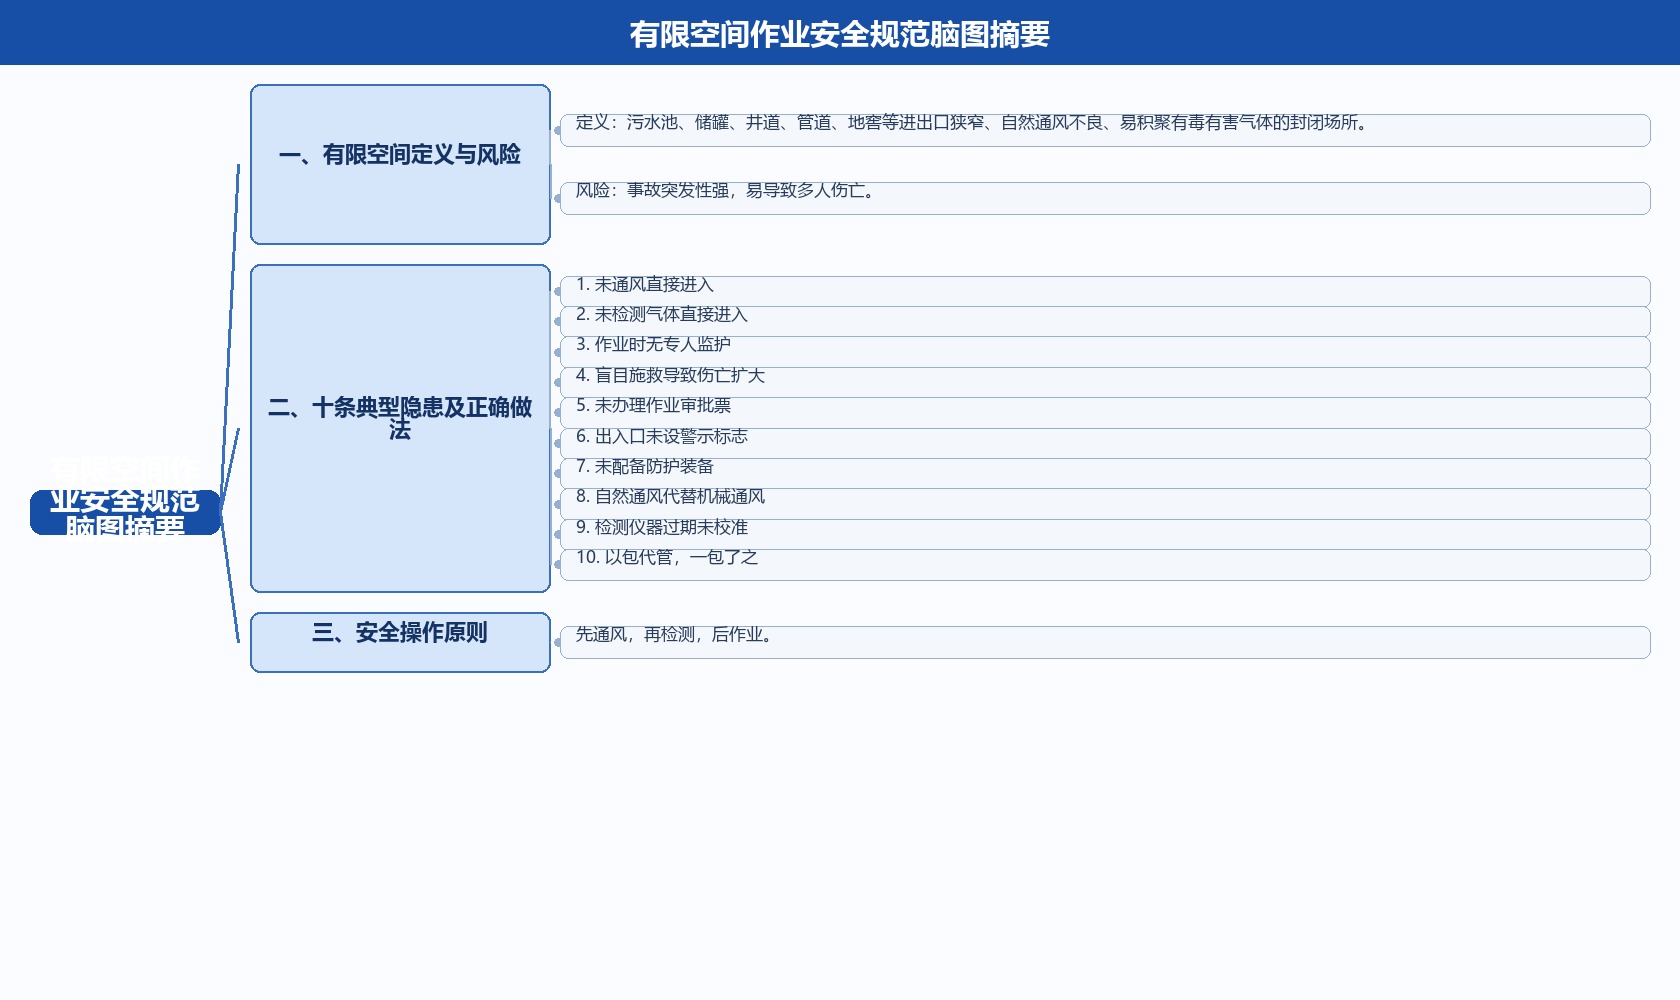Image resolution: width=1680 pixels, height=1000 pixels.
Task: Select the branch node 一、有限空间定义与风险
Action: click(400, 164)
